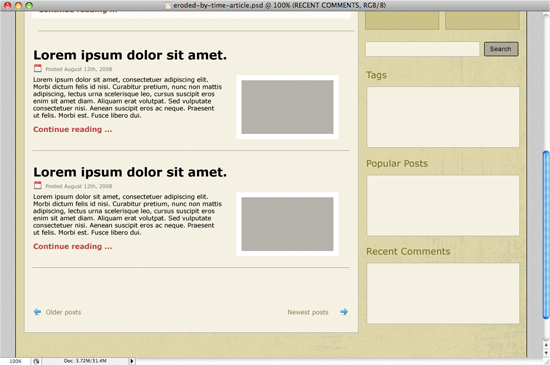Click the blue right arrow beside Newest posts
This screenshot has height=365, width=550.
[344, 312]
